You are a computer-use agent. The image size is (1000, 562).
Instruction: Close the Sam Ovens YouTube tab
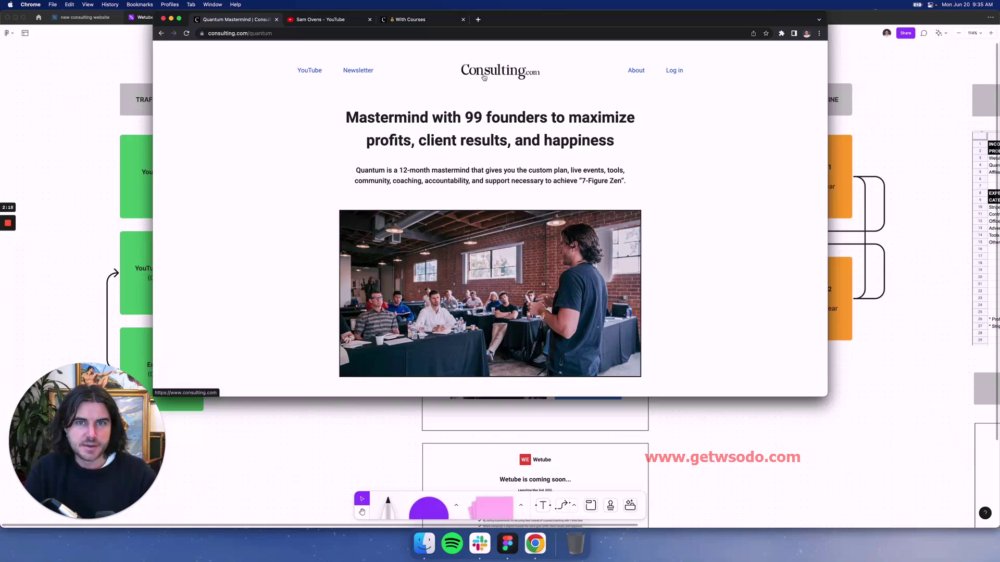click(370, 19)
